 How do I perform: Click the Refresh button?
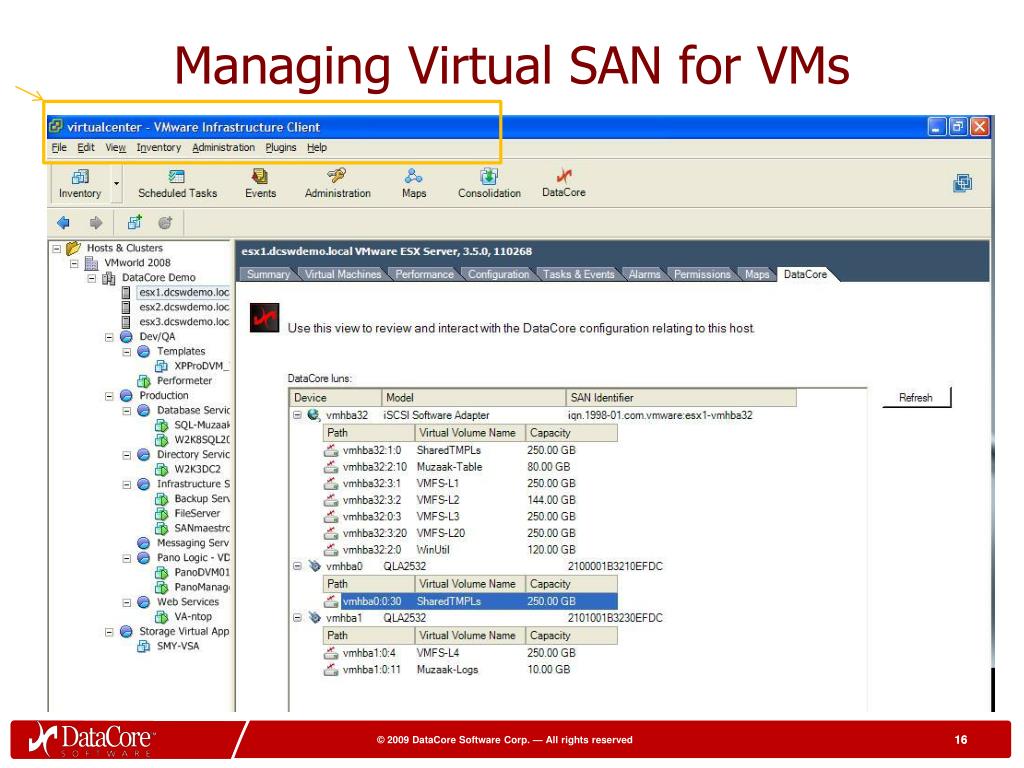[x=916, y=398]
